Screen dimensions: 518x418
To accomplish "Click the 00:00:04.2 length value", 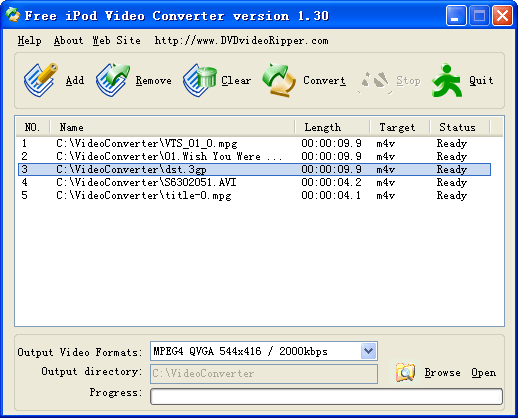I will pos(331,182).
